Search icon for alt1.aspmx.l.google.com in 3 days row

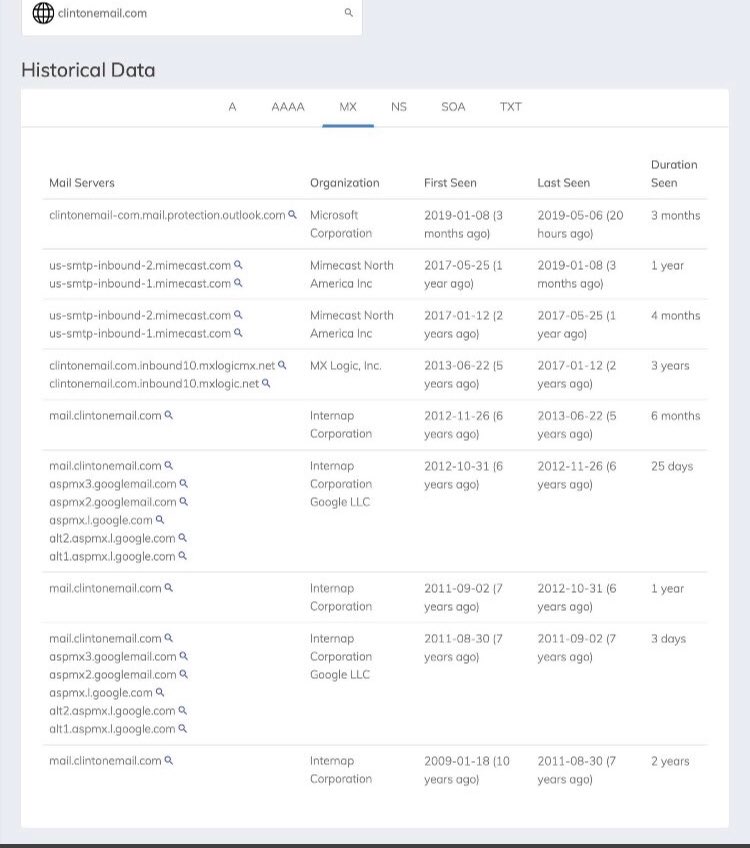pos(183,728)
